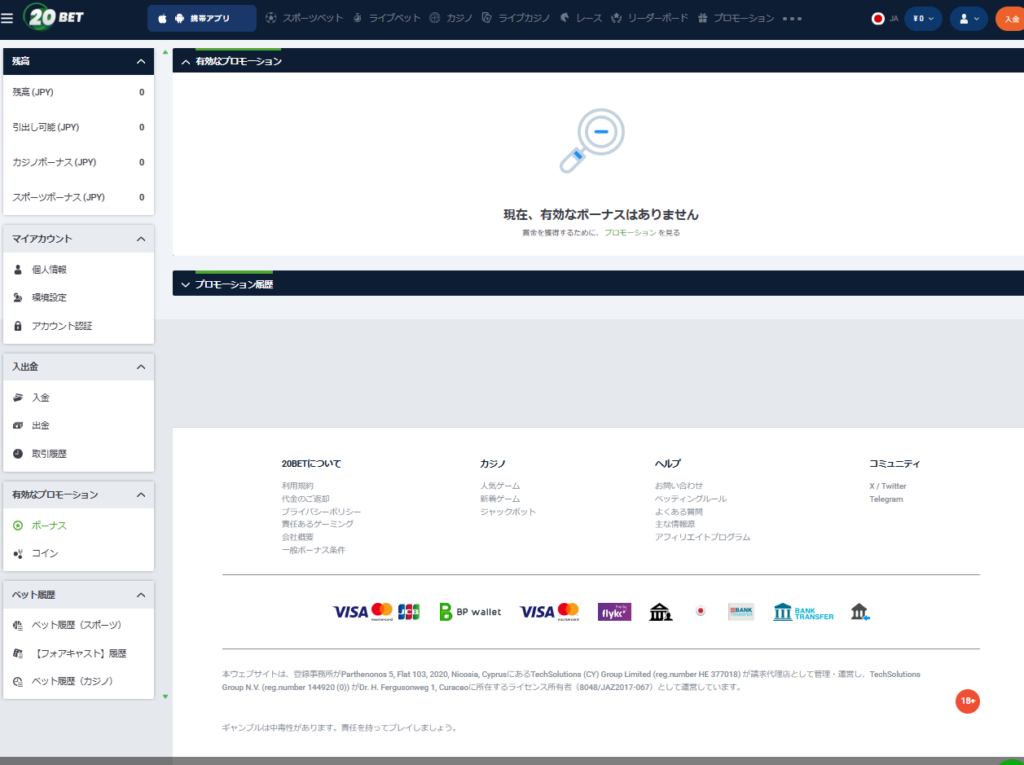Open the user account dropdown

click(968, 18)
